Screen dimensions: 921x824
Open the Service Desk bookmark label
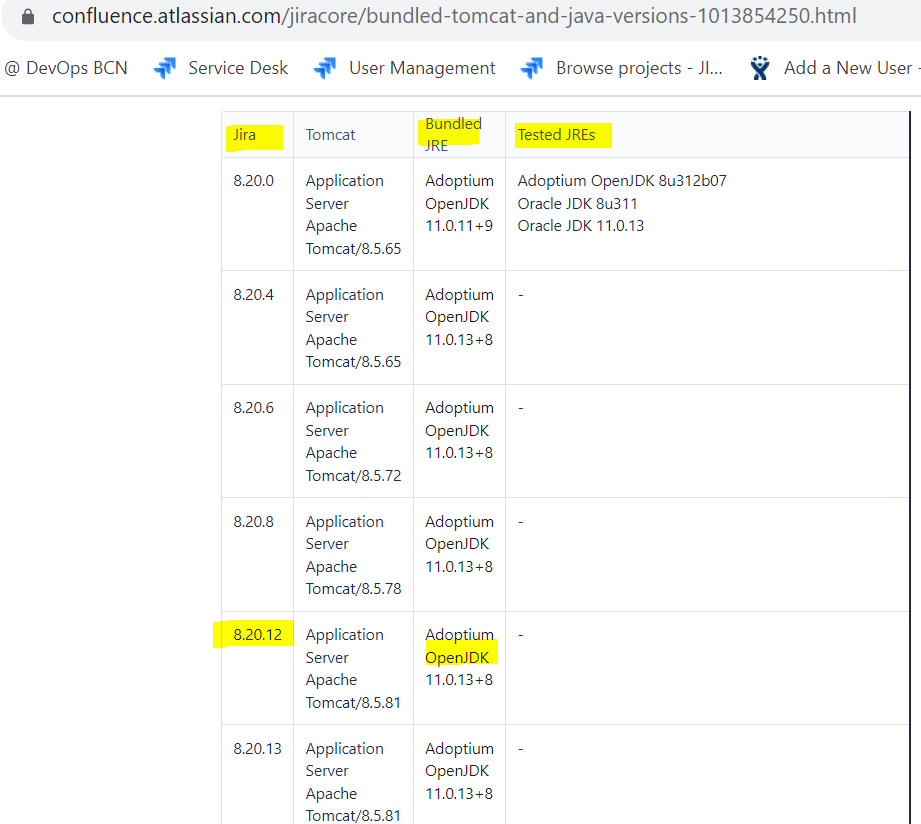[238, 68]
